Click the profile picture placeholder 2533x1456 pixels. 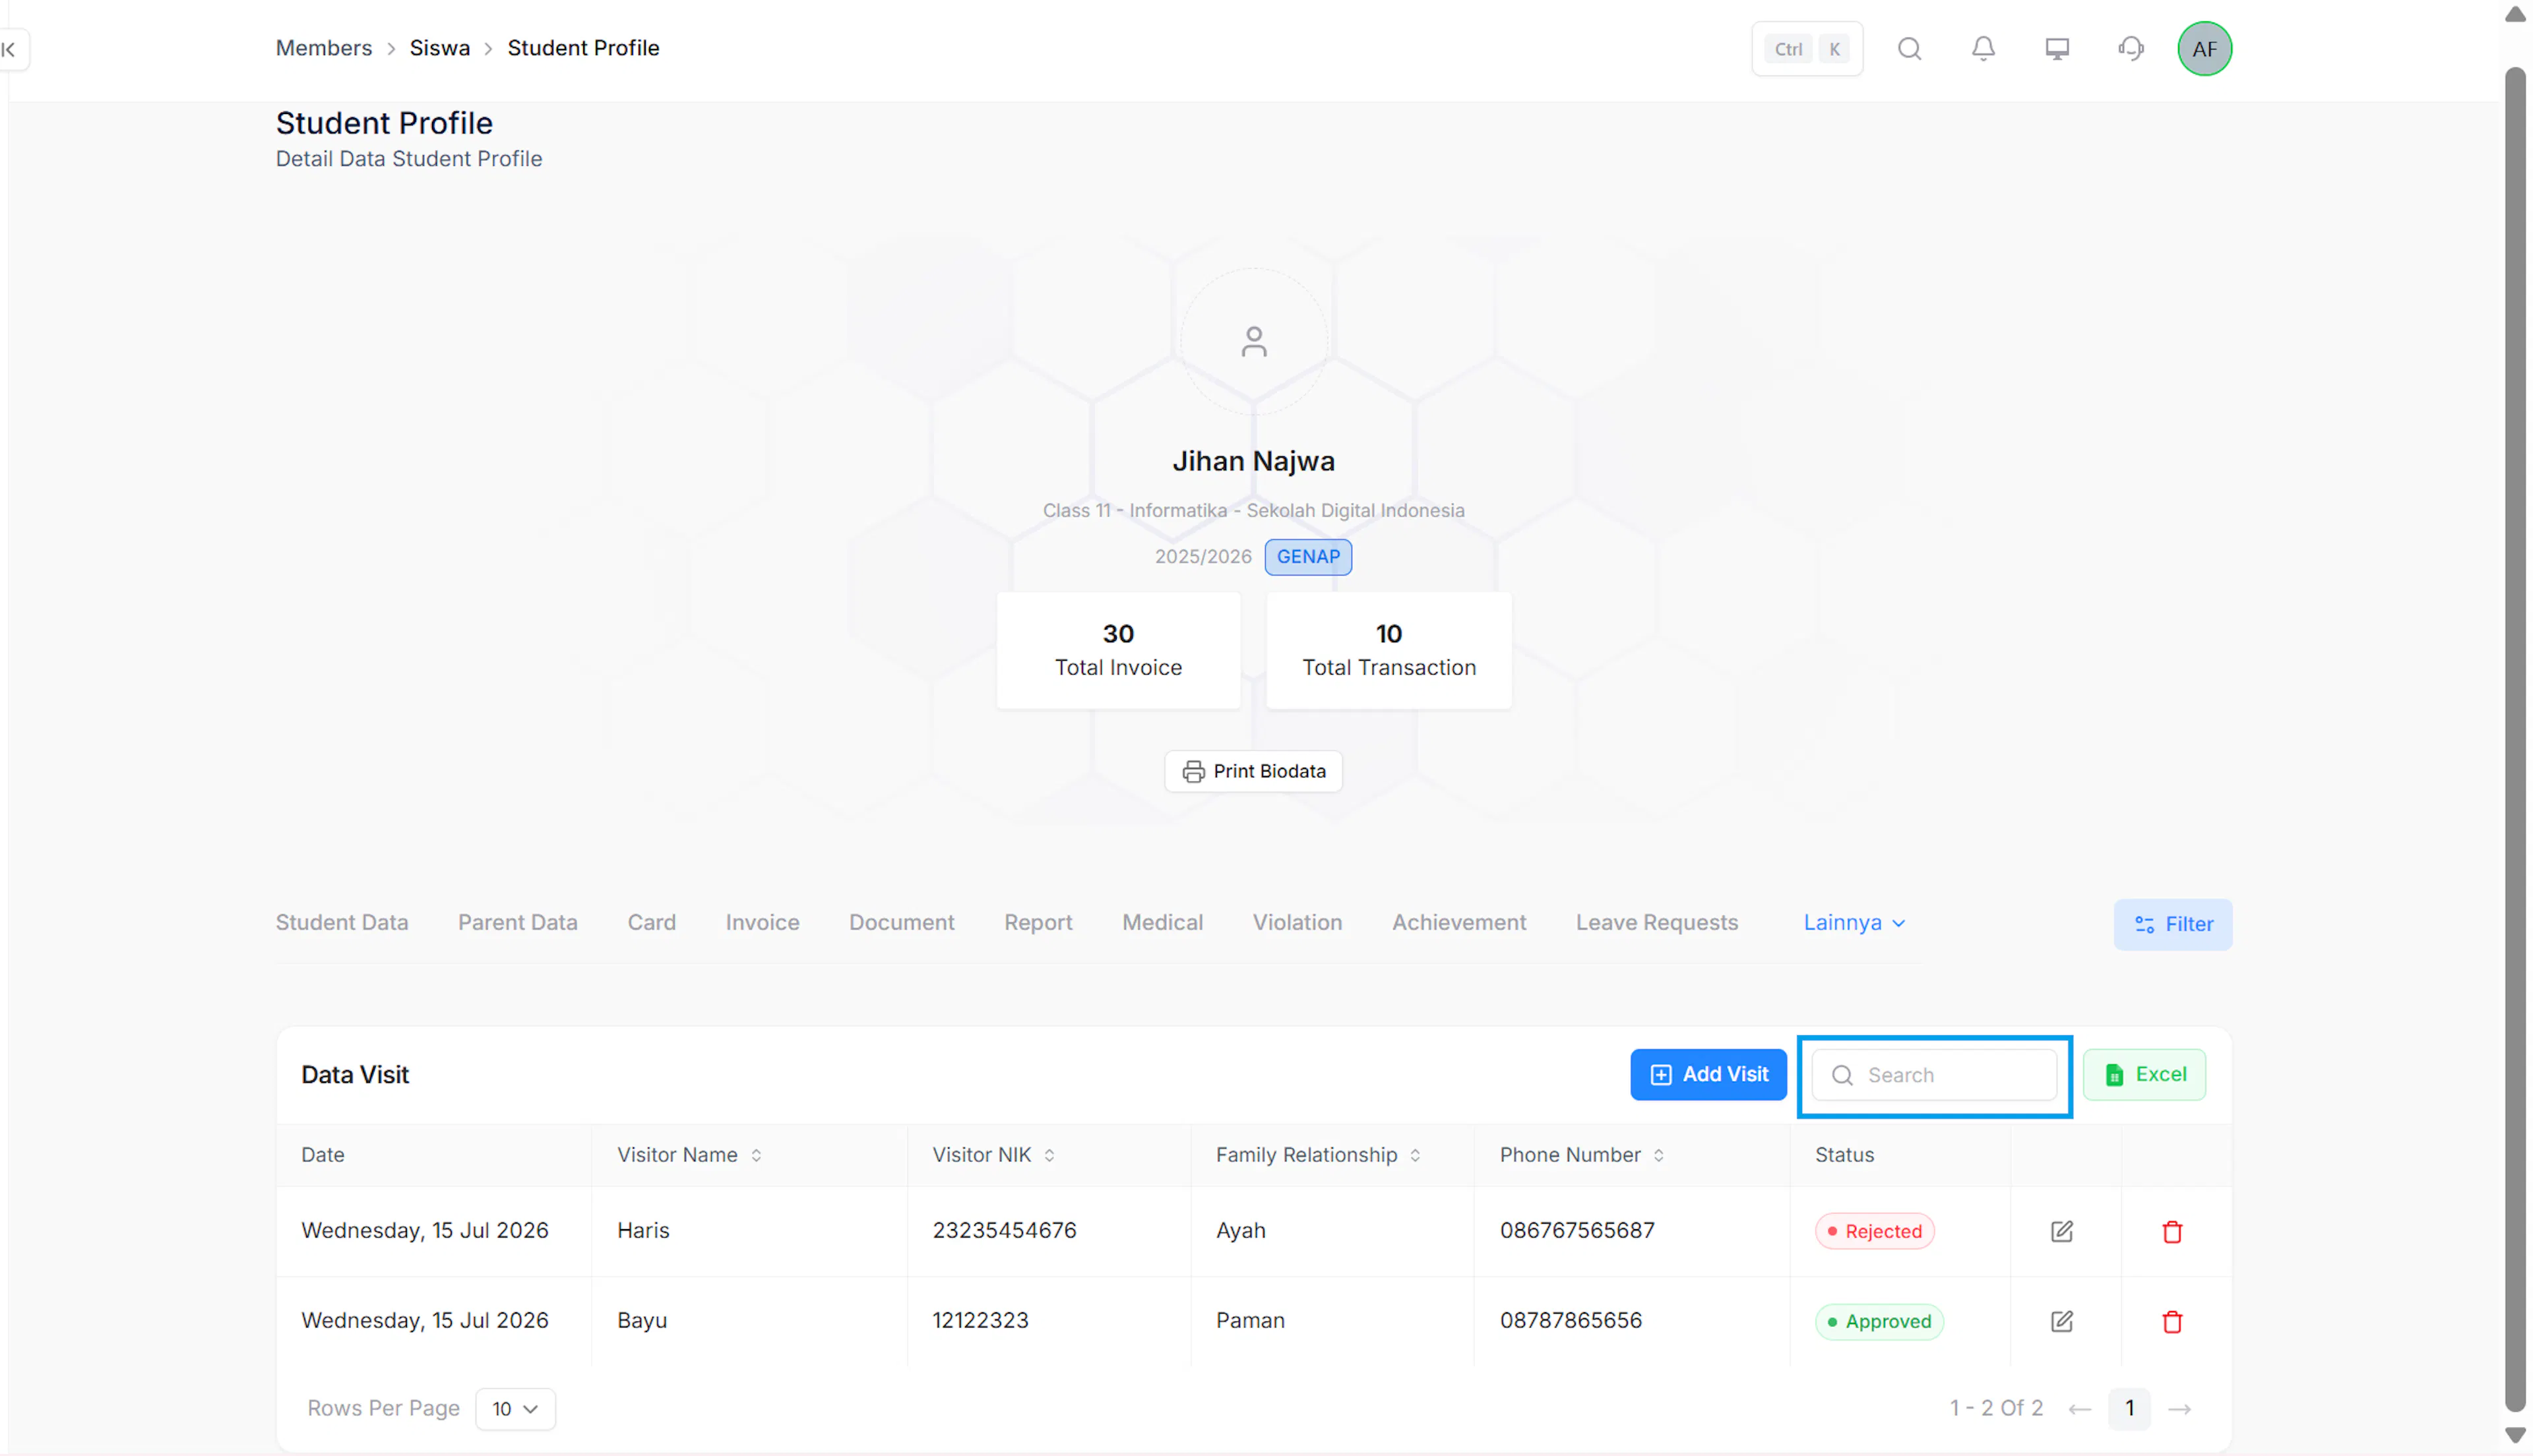pyautogui.click(x=1253, y=342)
